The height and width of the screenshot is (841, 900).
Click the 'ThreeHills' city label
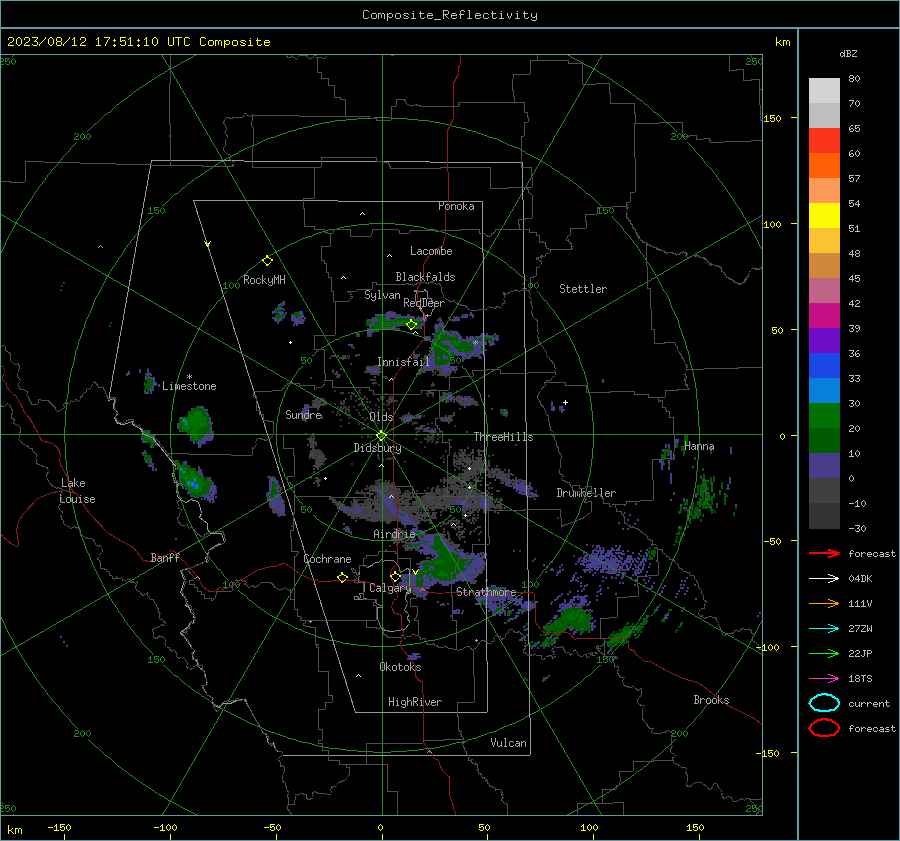[503, 437]
